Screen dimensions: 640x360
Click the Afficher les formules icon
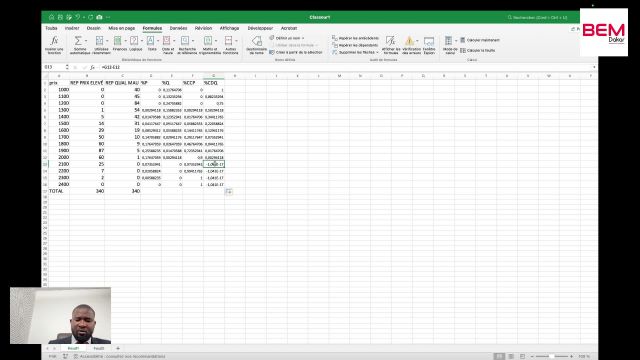tap(391, 41)
